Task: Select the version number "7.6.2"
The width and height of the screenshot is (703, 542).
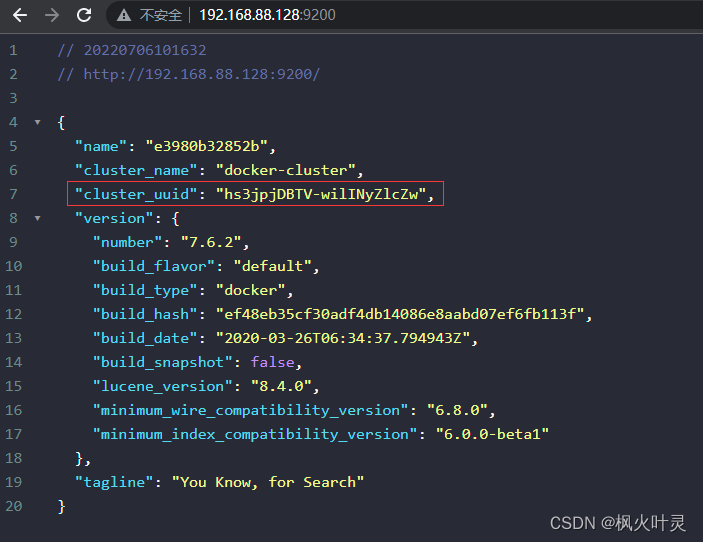Action: coord(211,243)
